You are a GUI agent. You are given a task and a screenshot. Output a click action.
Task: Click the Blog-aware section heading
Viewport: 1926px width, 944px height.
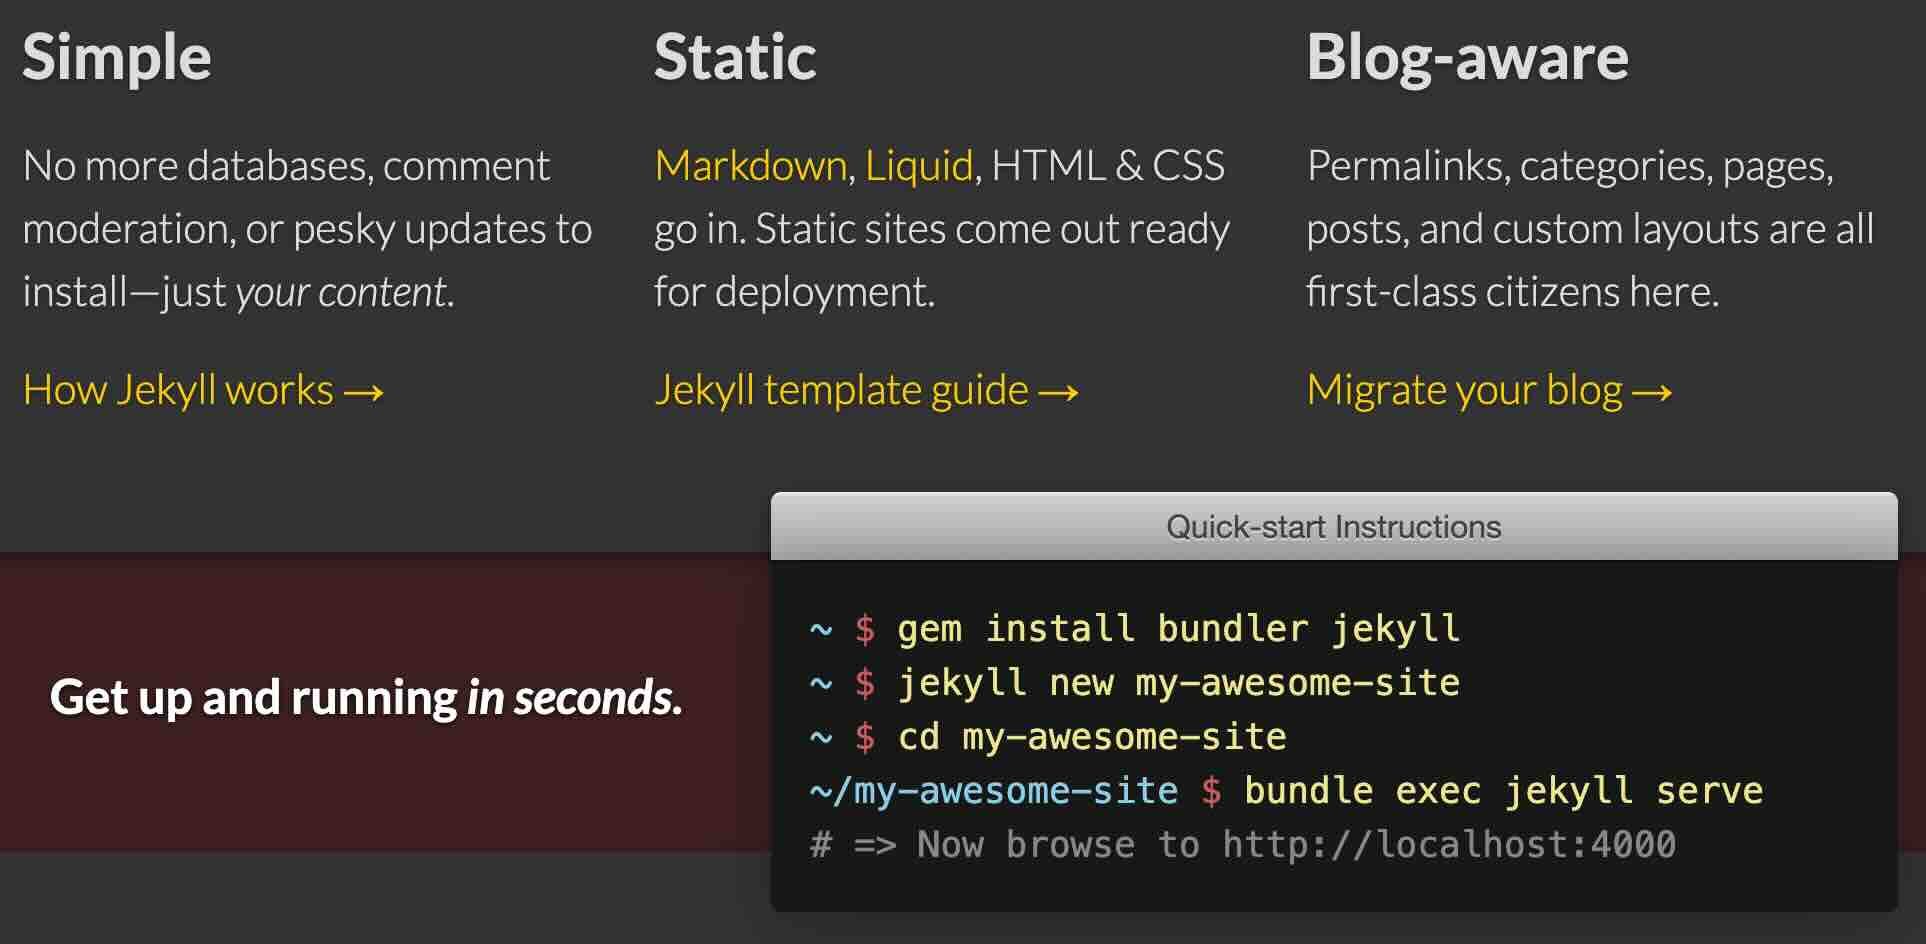point(1468,57)
